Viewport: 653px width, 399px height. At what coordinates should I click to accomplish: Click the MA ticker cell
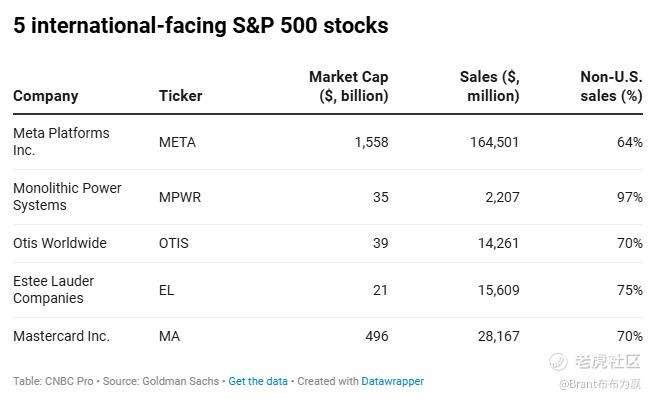pyautogui.click(x=169, y=336)
